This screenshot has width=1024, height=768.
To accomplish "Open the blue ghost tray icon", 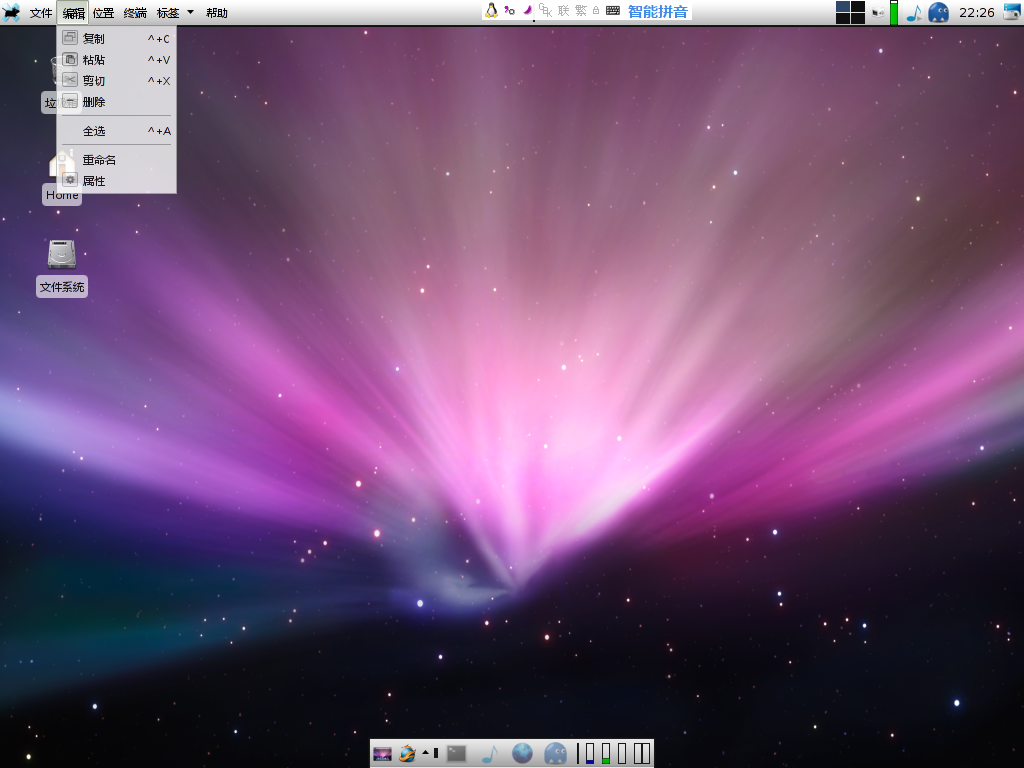I will coord(938,12).
